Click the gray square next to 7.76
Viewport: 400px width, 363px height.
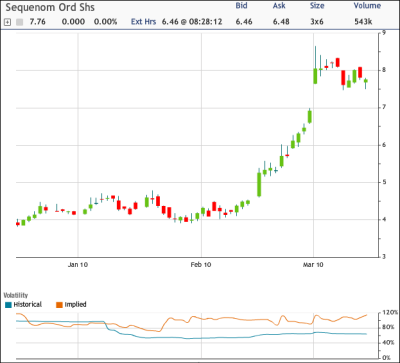point(20,22)
